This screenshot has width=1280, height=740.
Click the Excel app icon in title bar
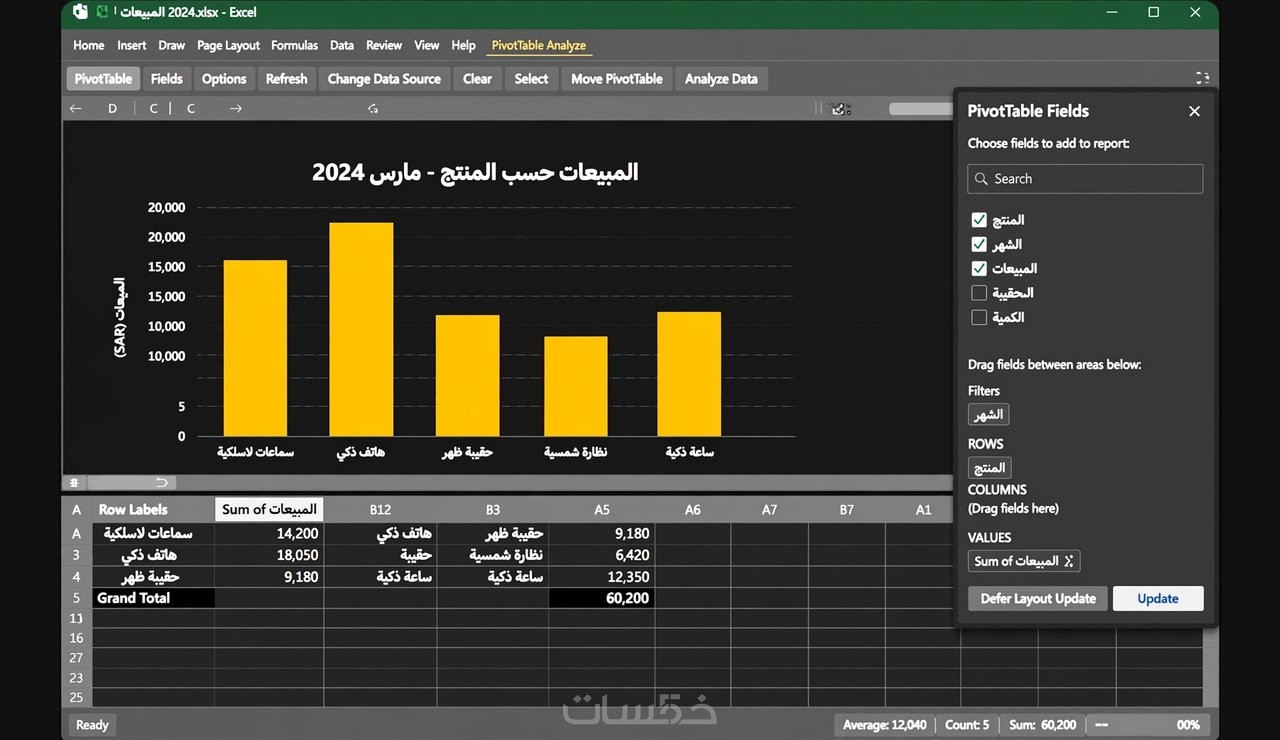(x=80, y=12)
